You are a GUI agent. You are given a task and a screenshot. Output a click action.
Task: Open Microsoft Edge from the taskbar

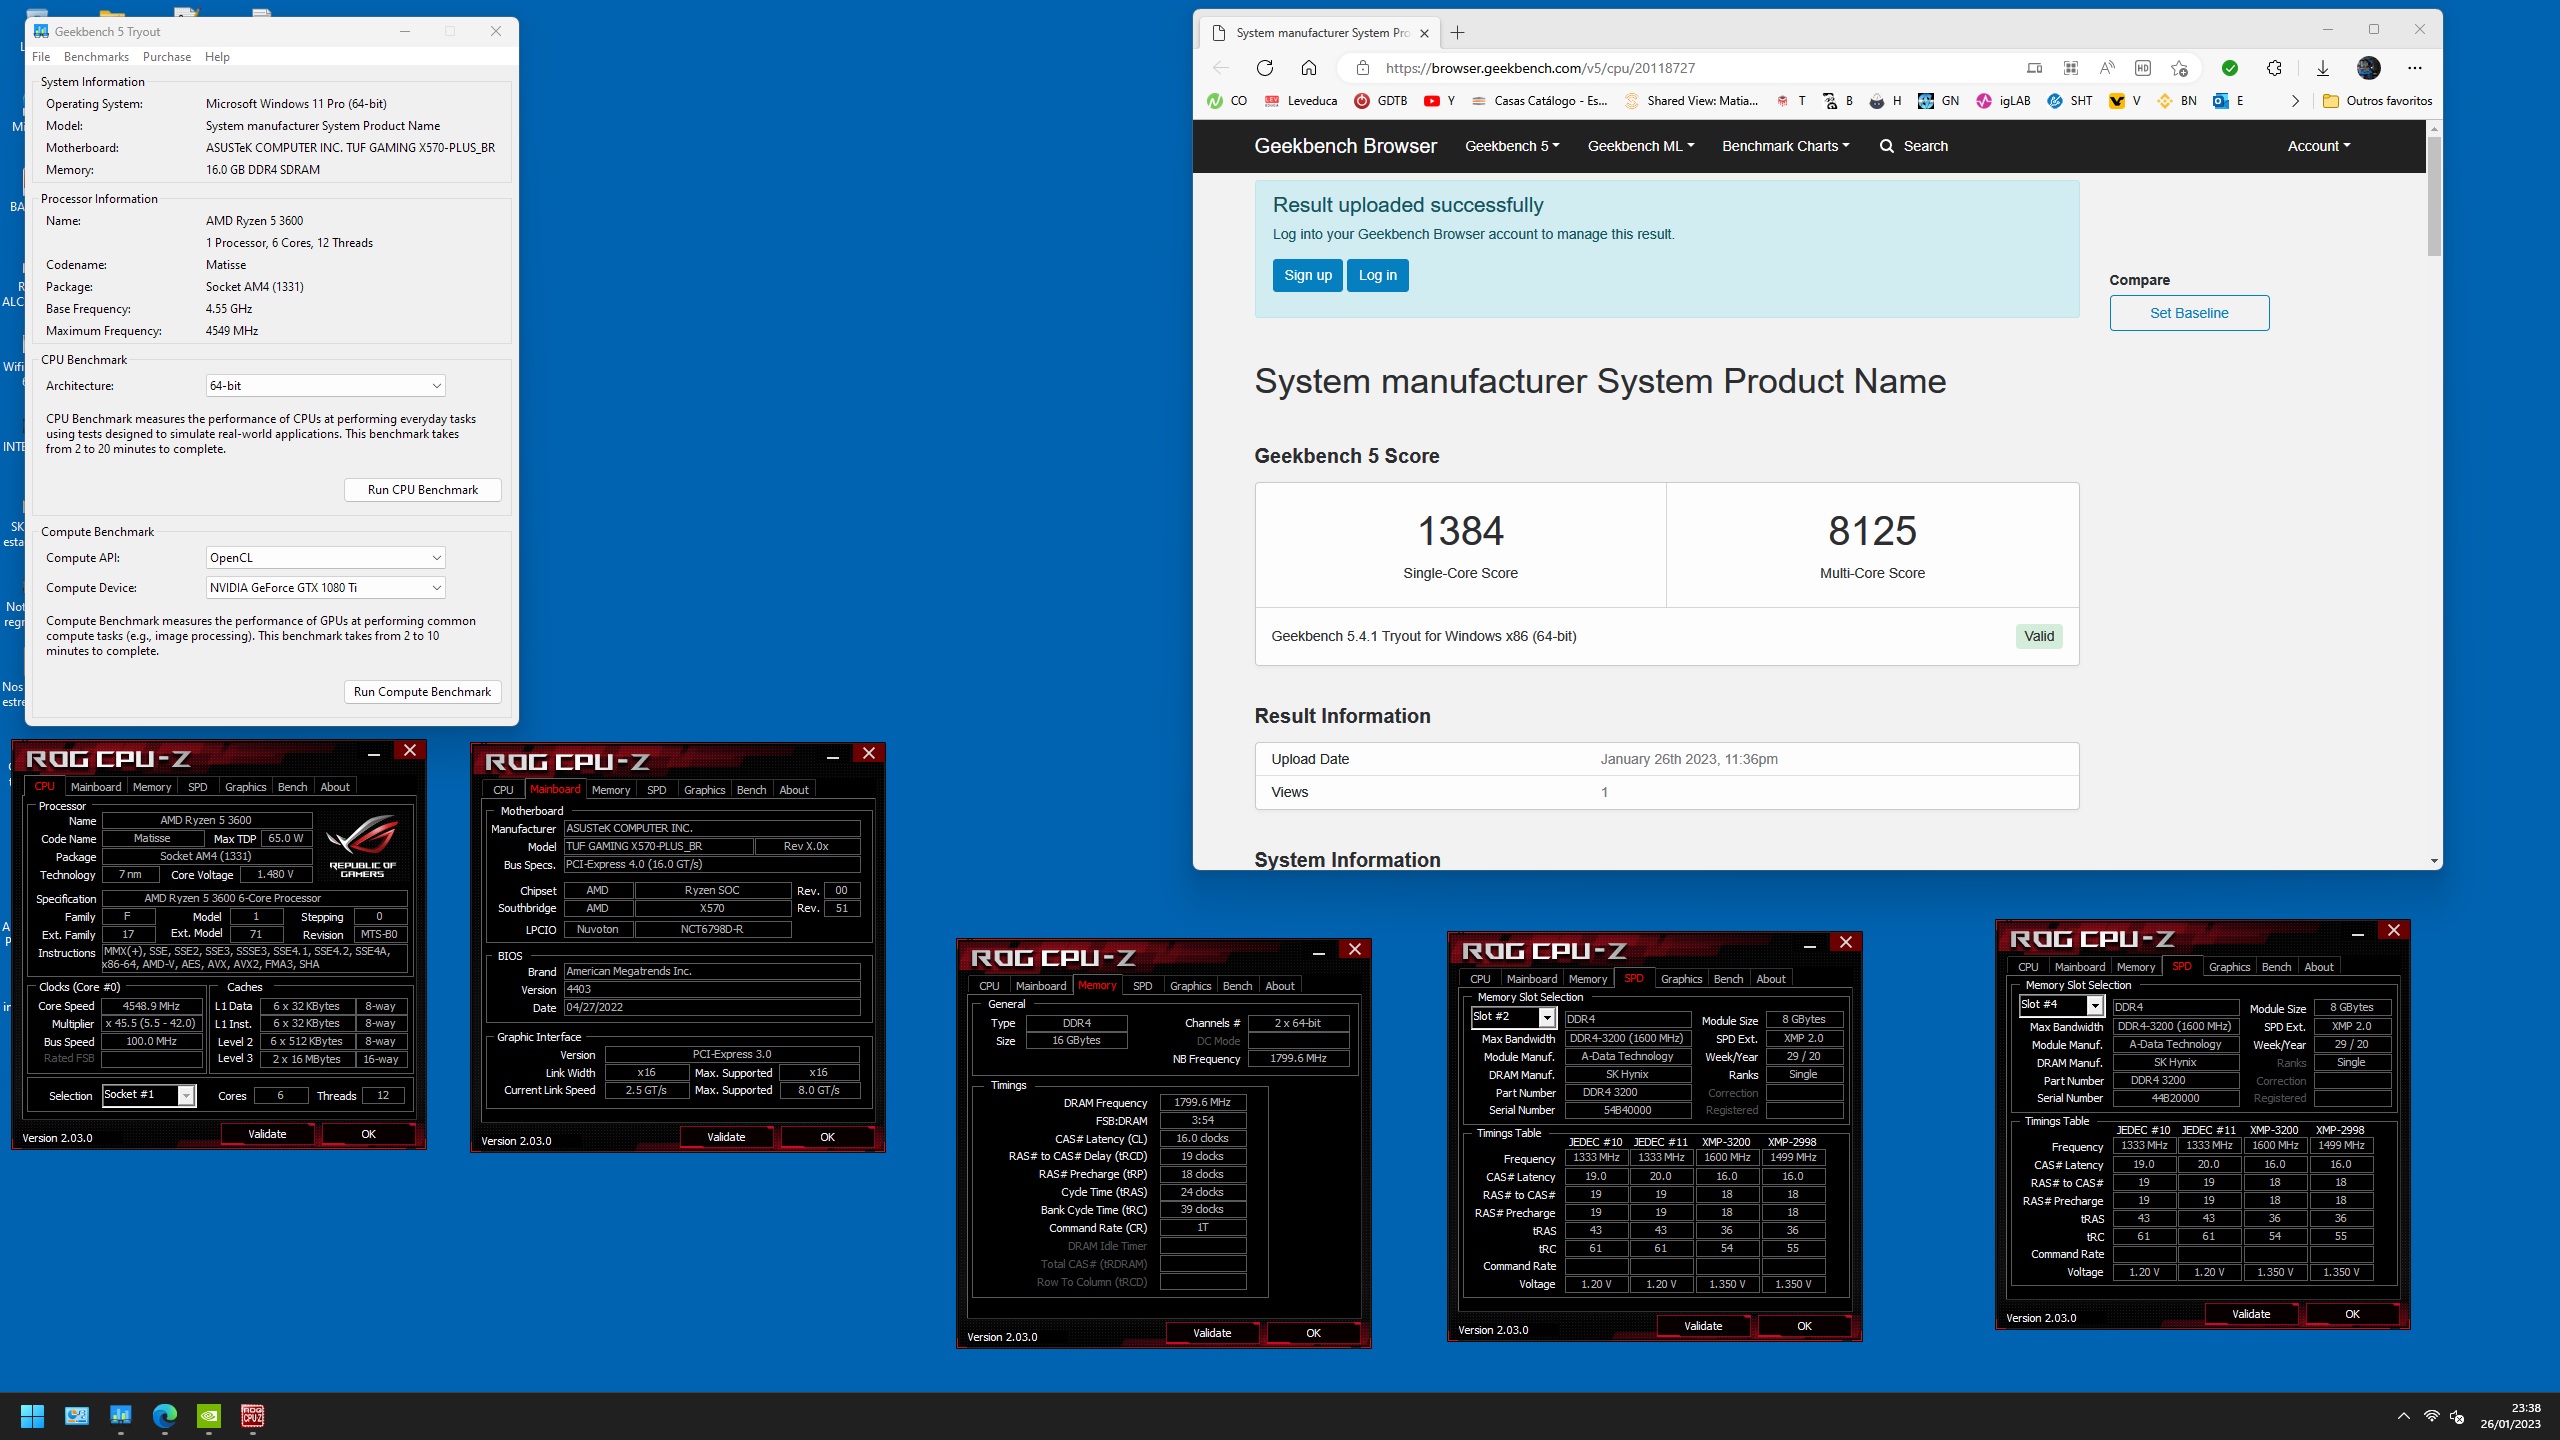164,1416
